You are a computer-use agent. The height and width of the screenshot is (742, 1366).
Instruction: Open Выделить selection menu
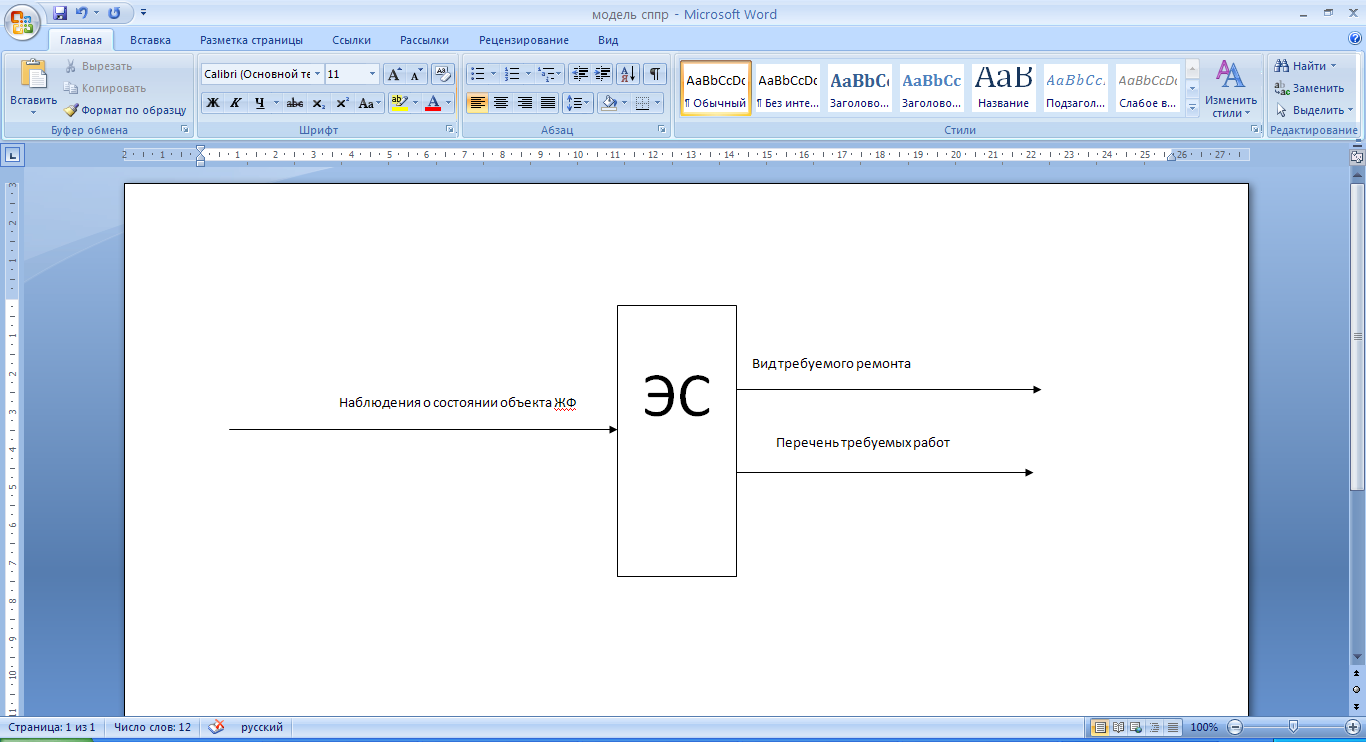point(1313,110)
